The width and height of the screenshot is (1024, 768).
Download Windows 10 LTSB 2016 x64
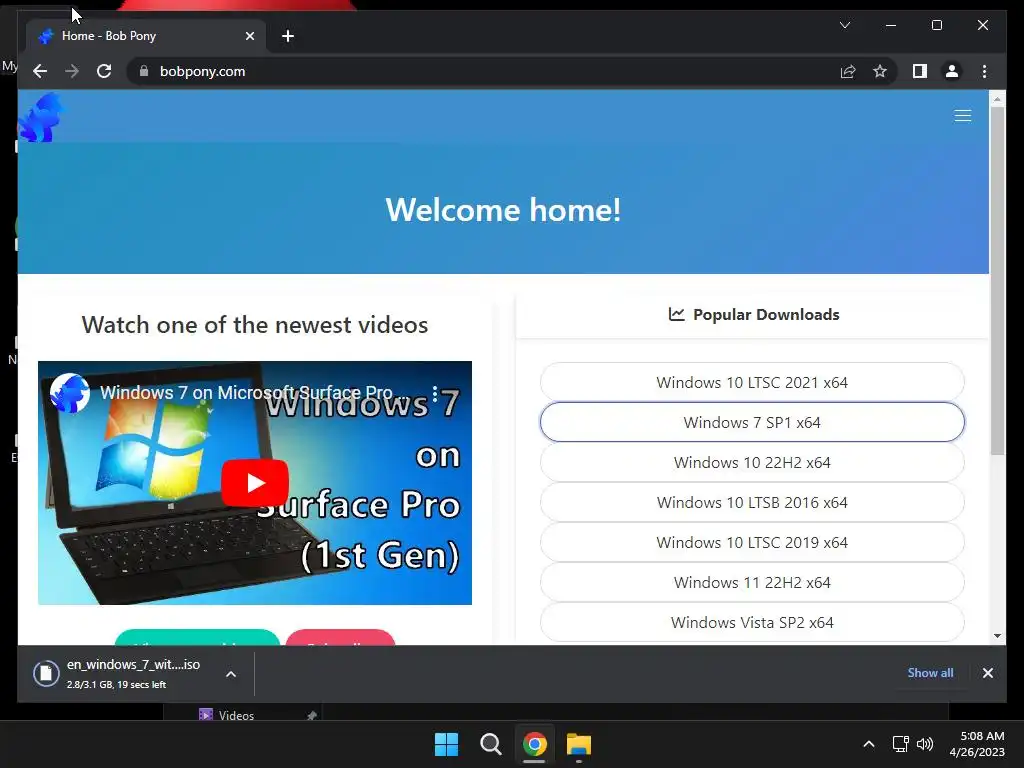(x=752, y=502)
